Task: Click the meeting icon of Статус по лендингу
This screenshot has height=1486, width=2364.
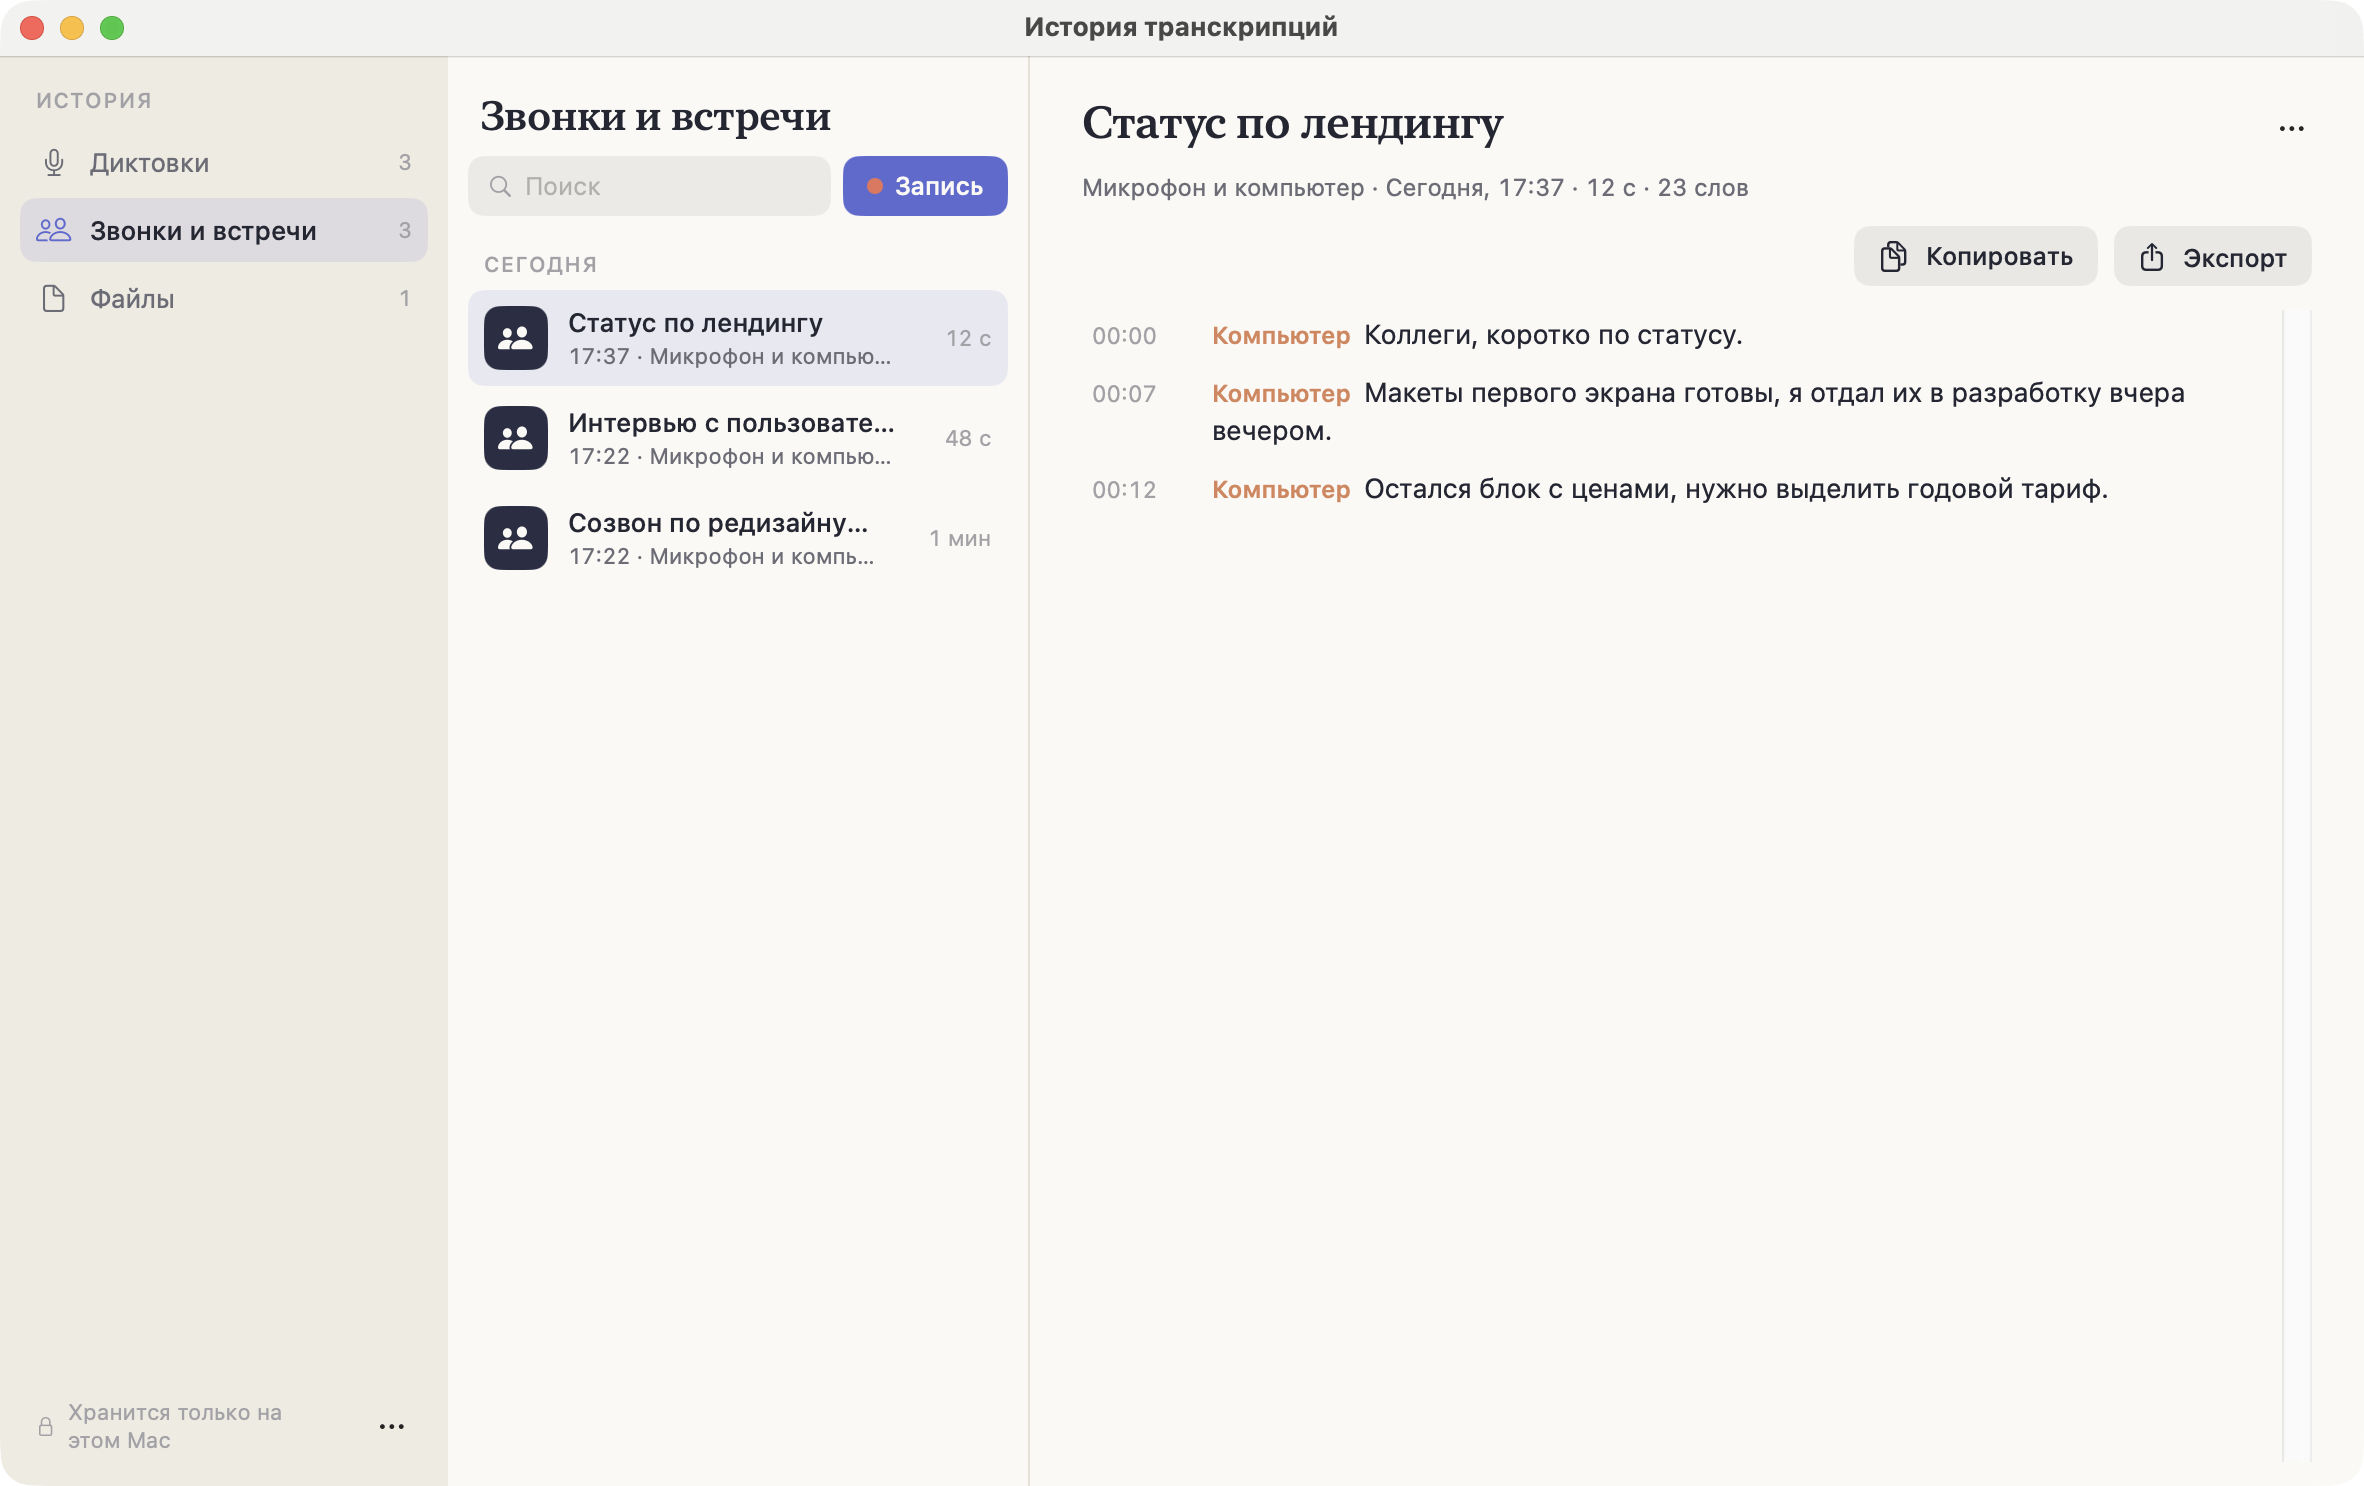Action: 516,338
